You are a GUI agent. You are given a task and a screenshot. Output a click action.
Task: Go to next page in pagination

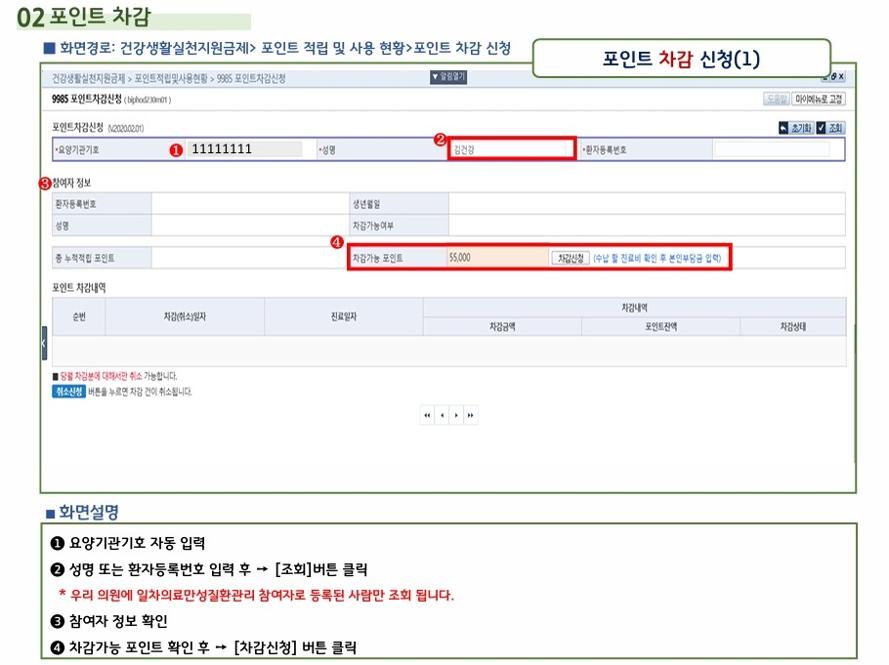(456, 415)
